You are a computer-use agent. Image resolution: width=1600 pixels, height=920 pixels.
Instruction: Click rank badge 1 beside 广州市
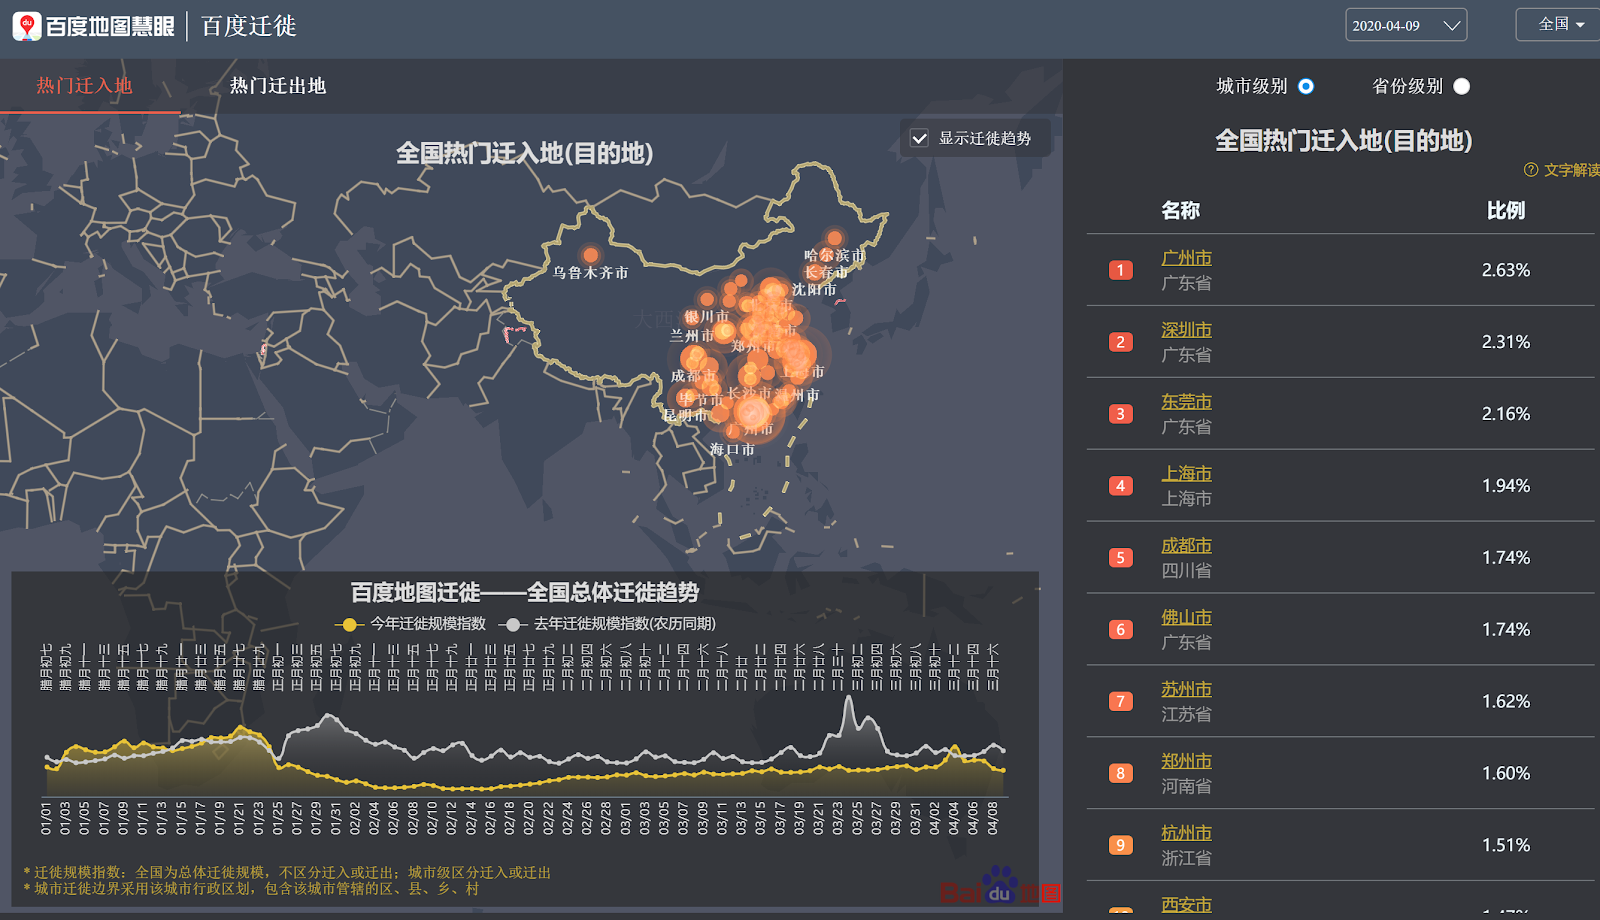click(x=1121, y=270)
